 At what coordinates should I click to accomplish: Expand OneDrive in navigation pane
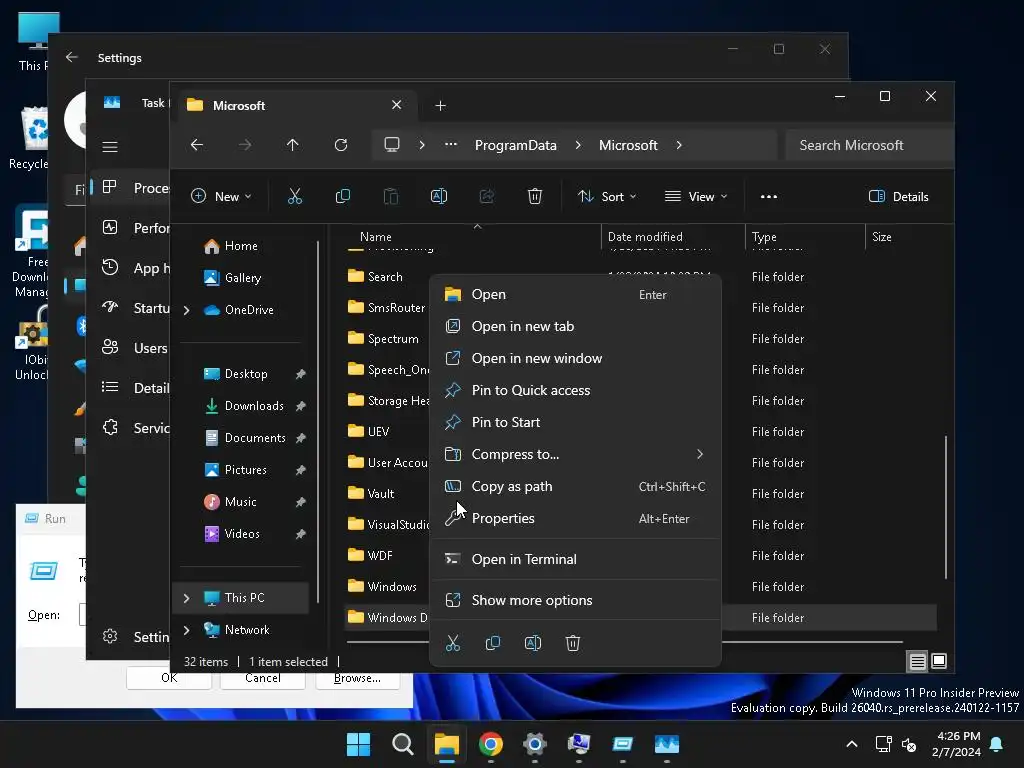[x=187, y=310]
